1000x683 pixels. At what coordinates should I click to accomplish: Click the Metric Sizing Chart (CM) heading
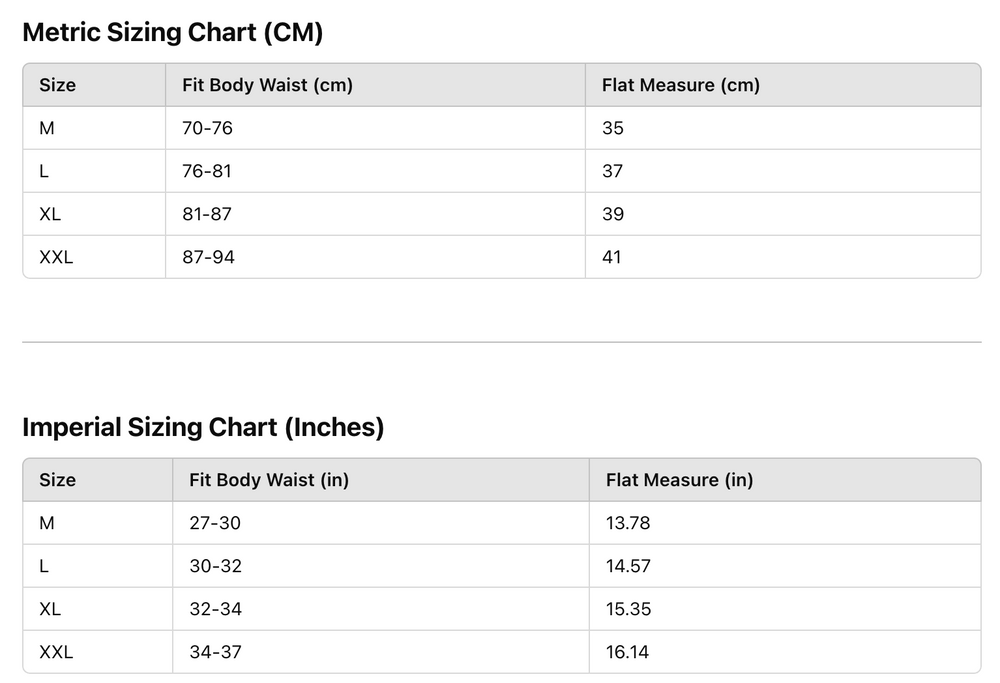[x=172, y=33]
